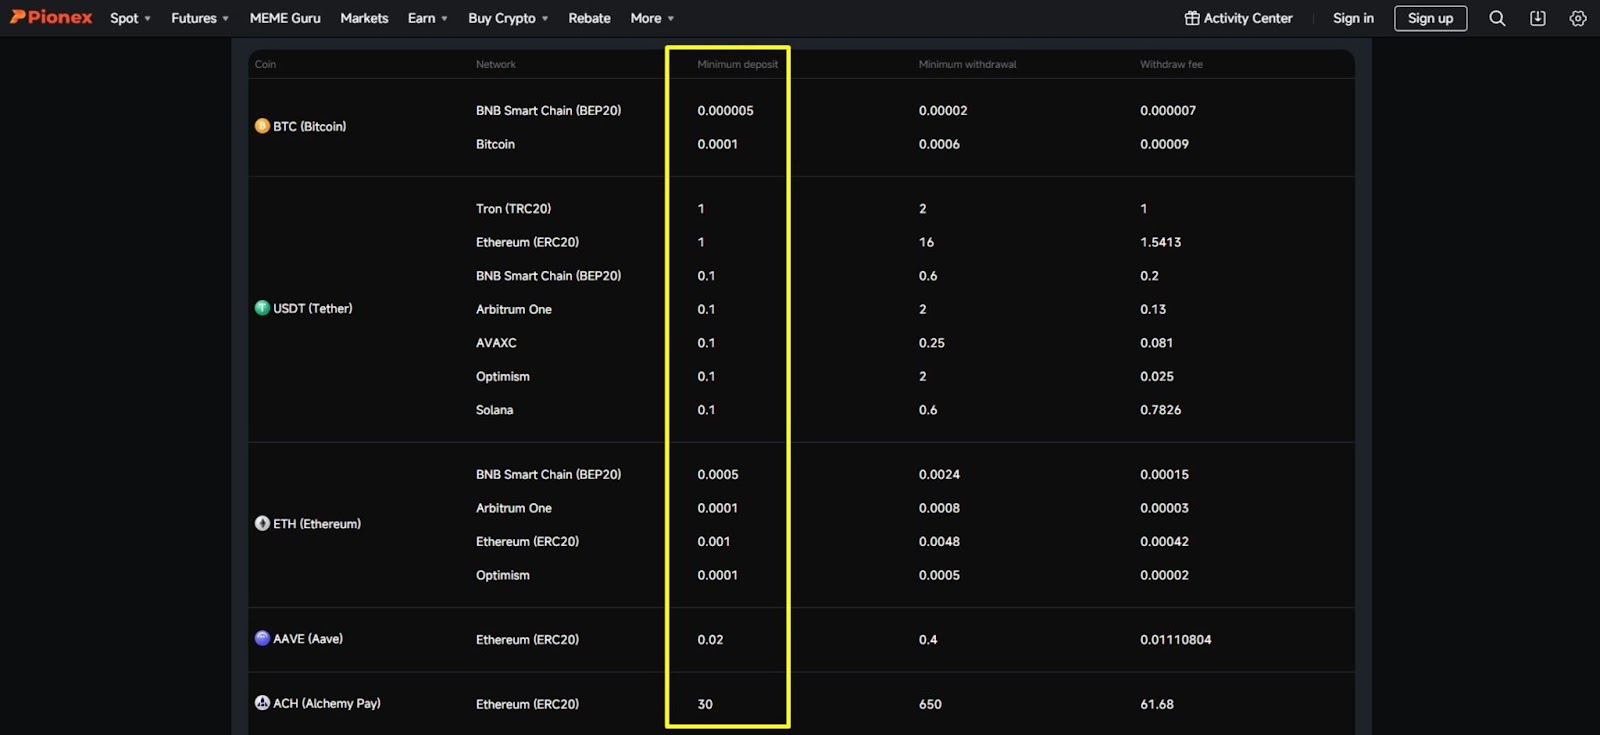The width and height of the screenshot is (1600, 735).
Task: Click the download app icon
Action: tap(1538, 18)
